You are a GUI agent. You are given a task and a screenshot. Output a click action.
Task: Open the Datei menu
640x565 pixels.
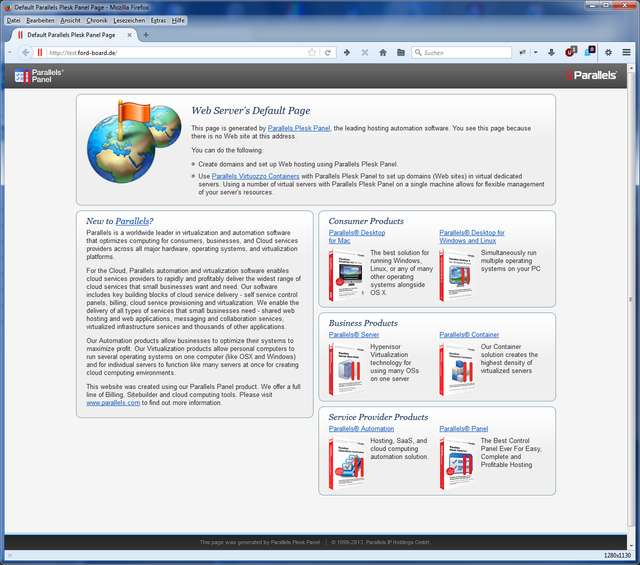(x=13, y=20)
